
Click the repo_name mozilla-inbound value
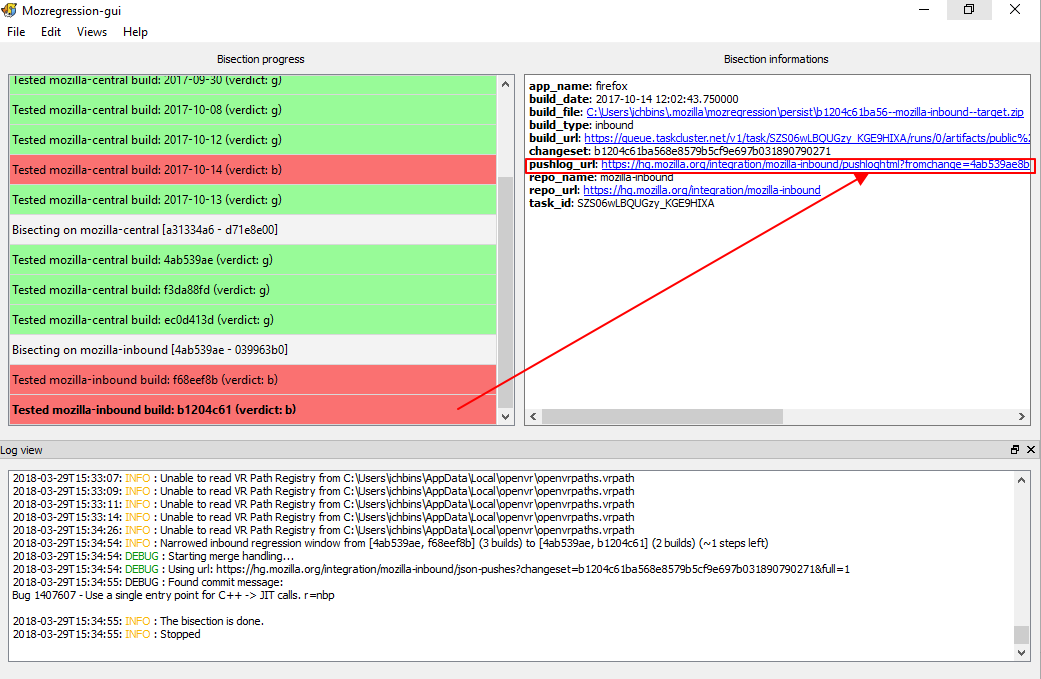coord(637,177)
